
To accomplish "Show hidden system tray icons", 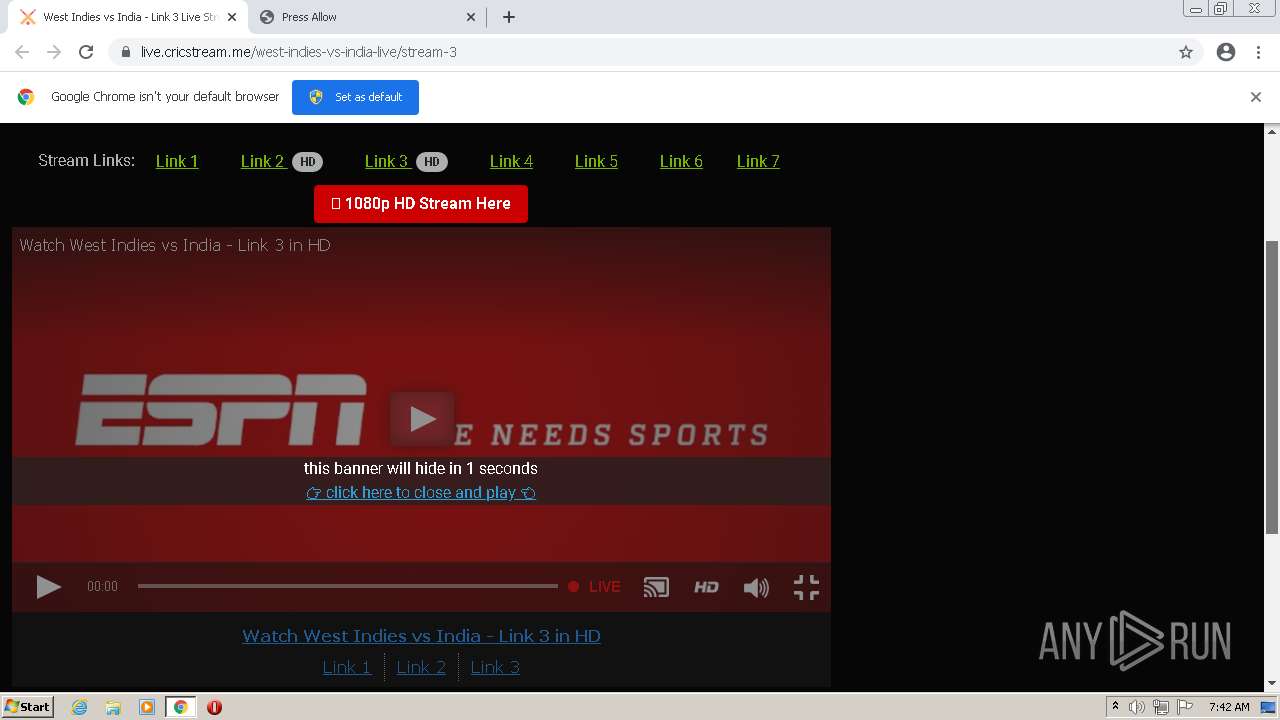I will pos(1115,707).
